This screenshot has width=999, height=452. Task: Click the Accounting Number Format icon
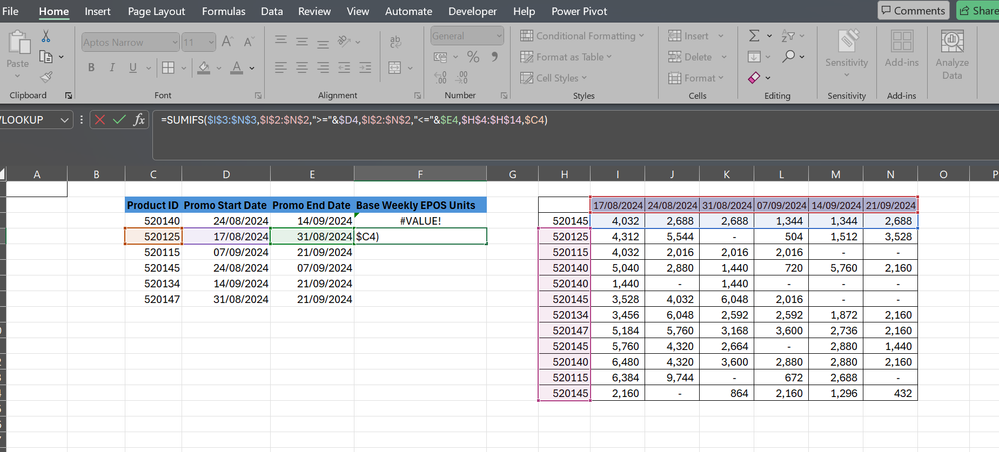pyautogui.click(x=441, y=57)
